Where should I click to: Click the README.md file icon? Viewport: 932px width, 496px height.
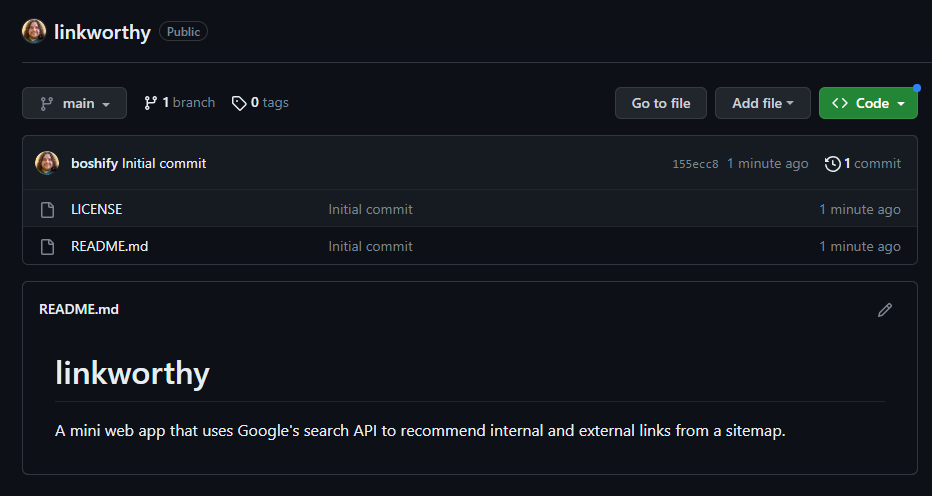[x=47, y=246]
